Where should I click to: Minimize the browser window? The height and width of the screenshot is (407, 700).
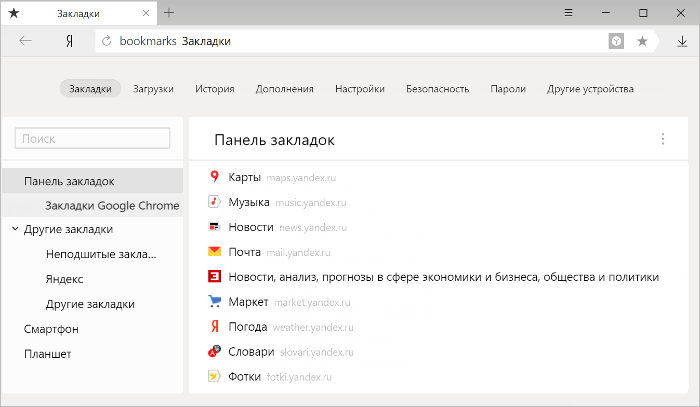tap(606, 13)
